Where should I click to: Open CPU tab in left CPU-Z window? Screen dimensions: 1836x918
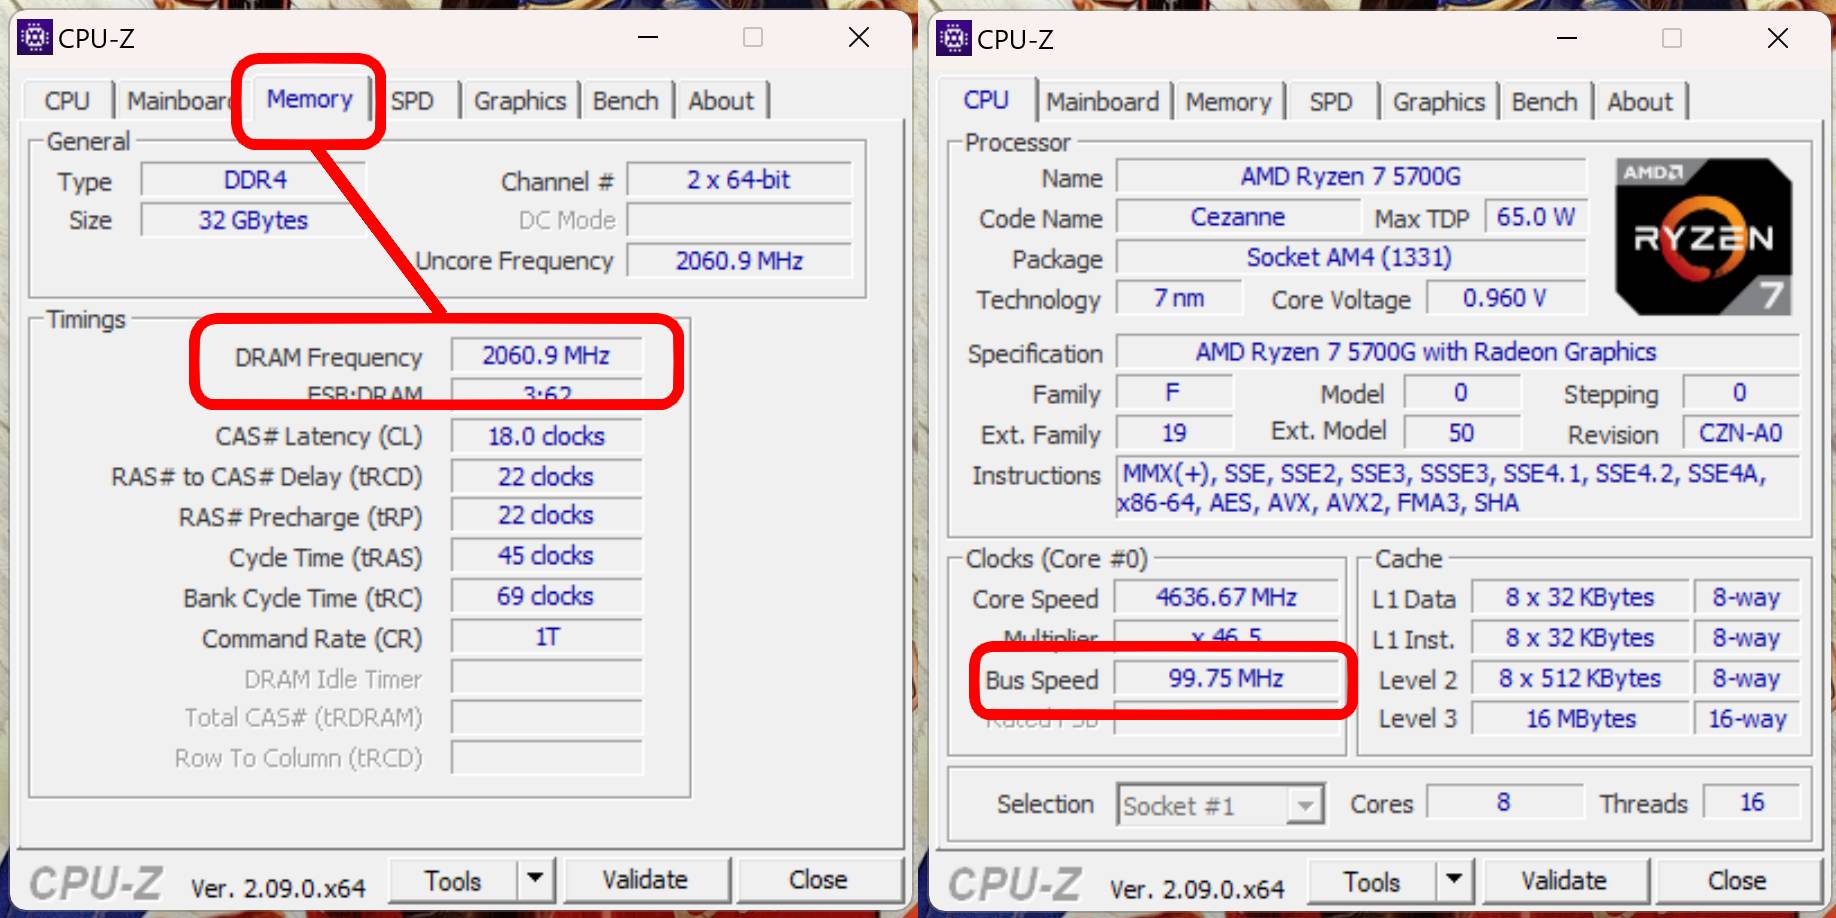click(x=67, y=101)
